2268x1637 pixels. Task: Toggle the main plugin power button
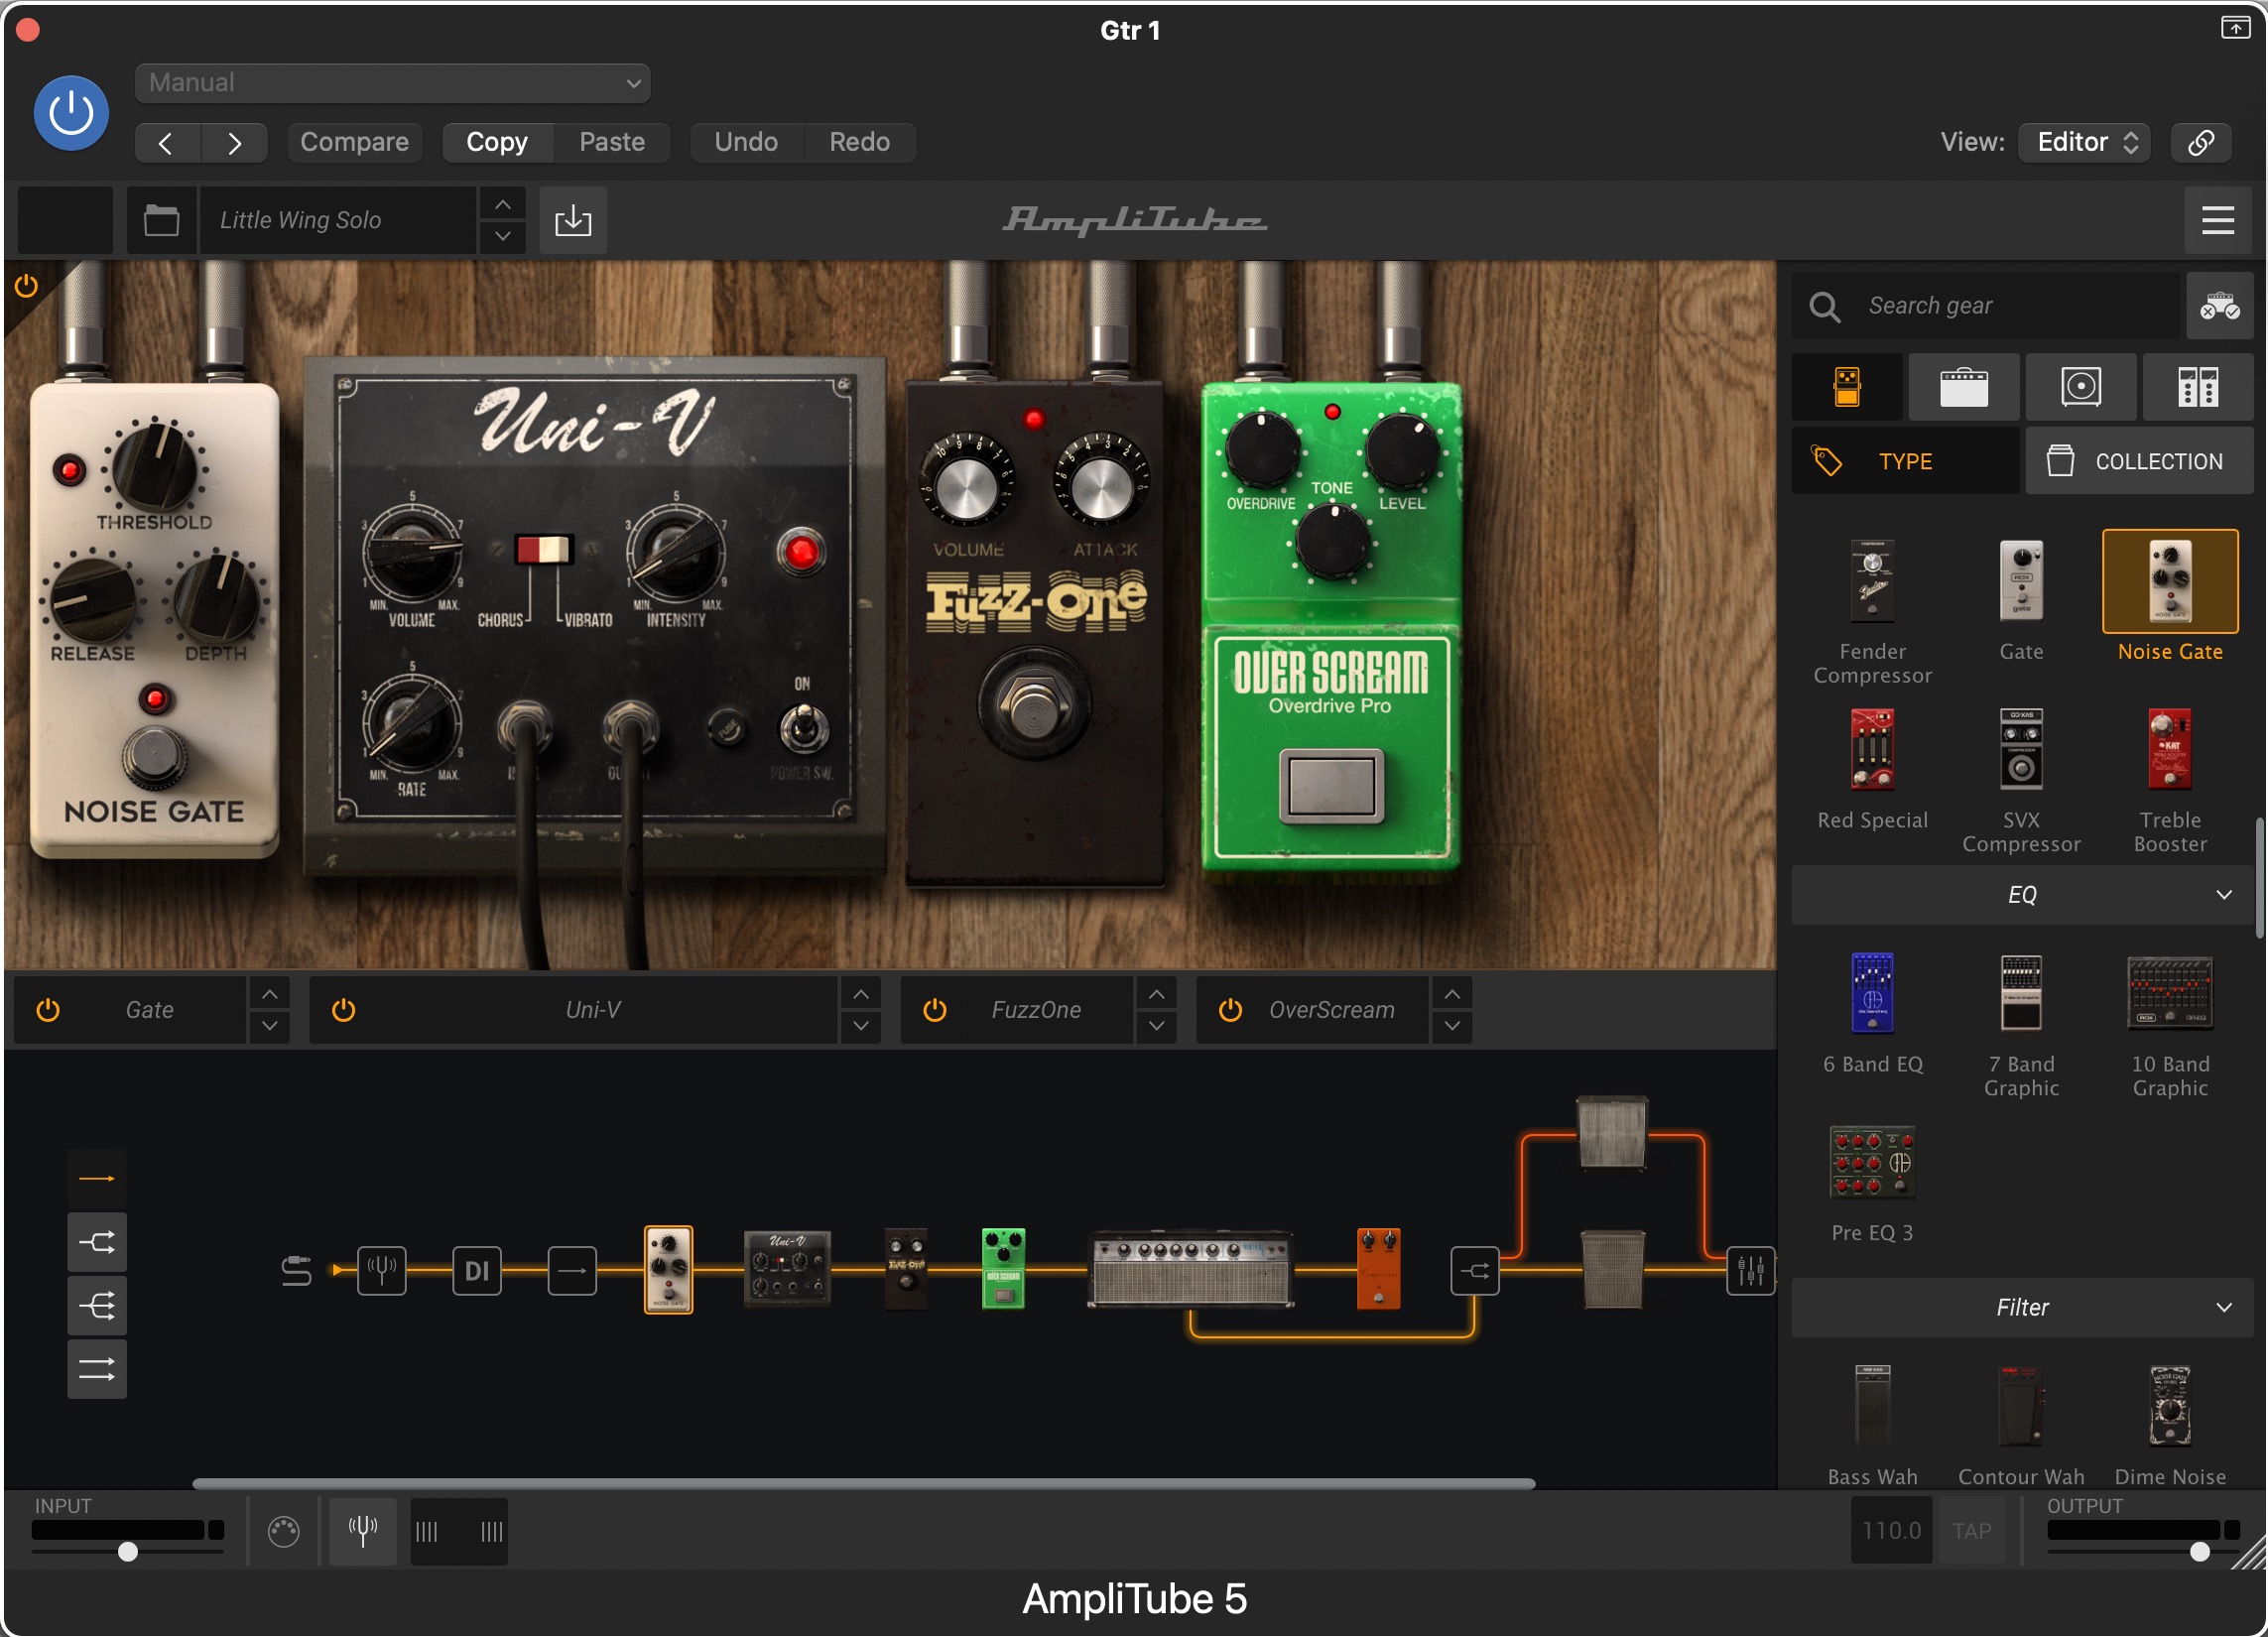71,113
